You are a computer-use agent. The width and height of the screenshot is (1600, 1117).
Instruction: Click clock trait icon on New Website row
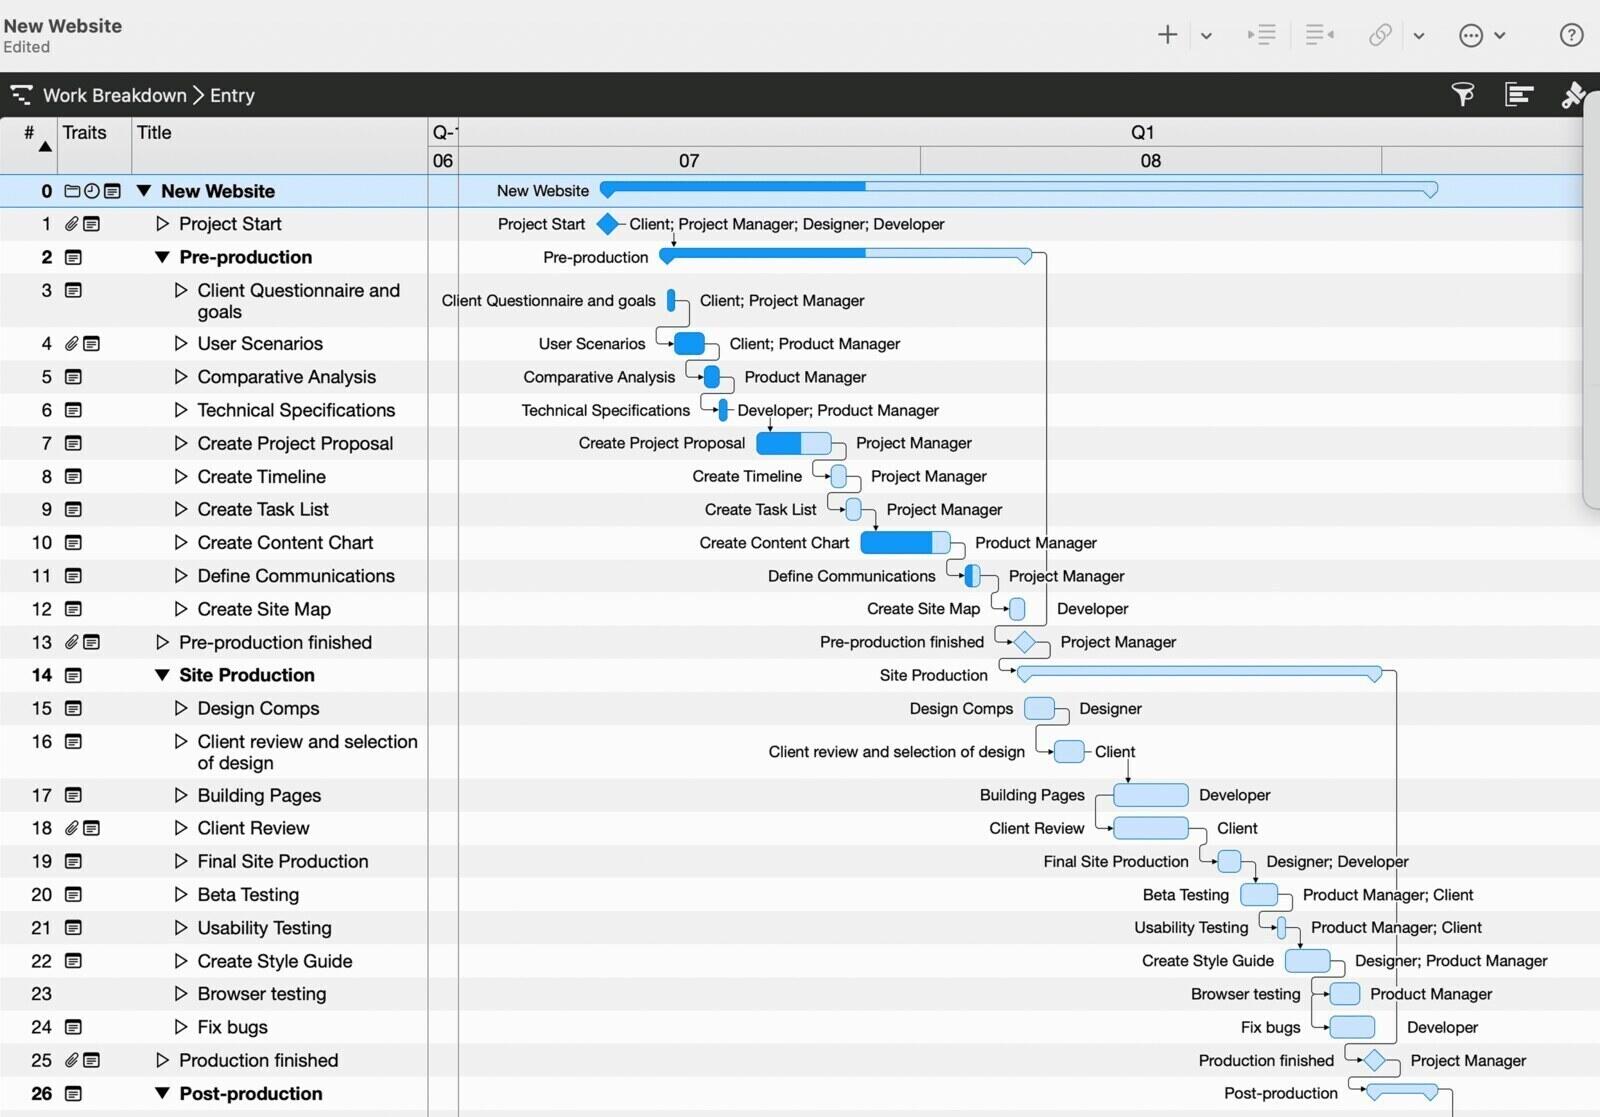[x=92, y=191]
